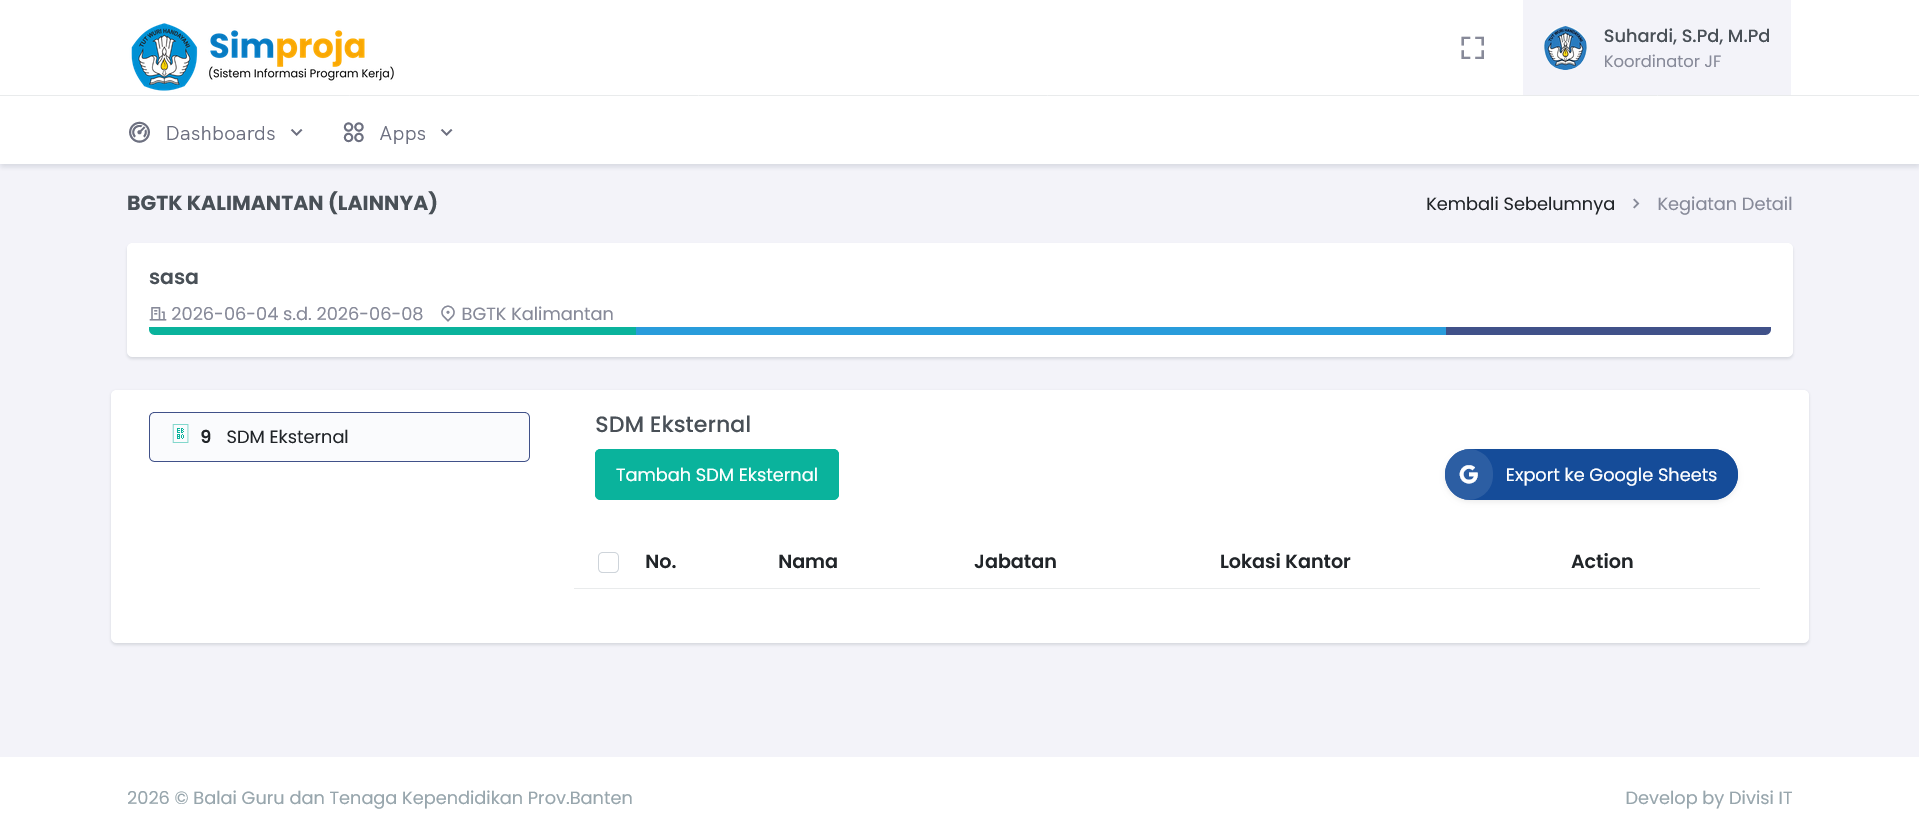Toggle fullscreen mode icon
Image resolution: width=1919 pixels, height=838 pixels.
pyautogui.click(x=1472, y=48)
